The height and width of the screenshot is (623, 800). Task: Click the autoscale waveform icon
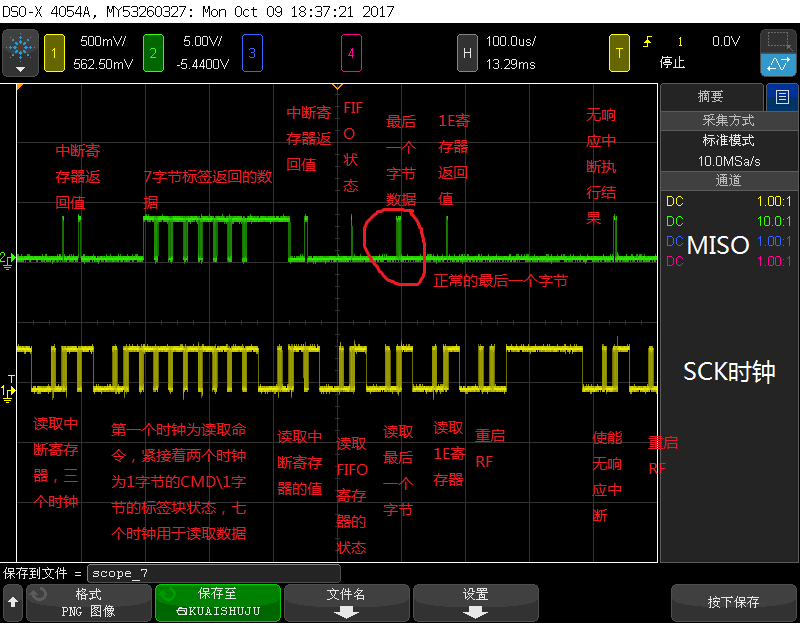778,65
